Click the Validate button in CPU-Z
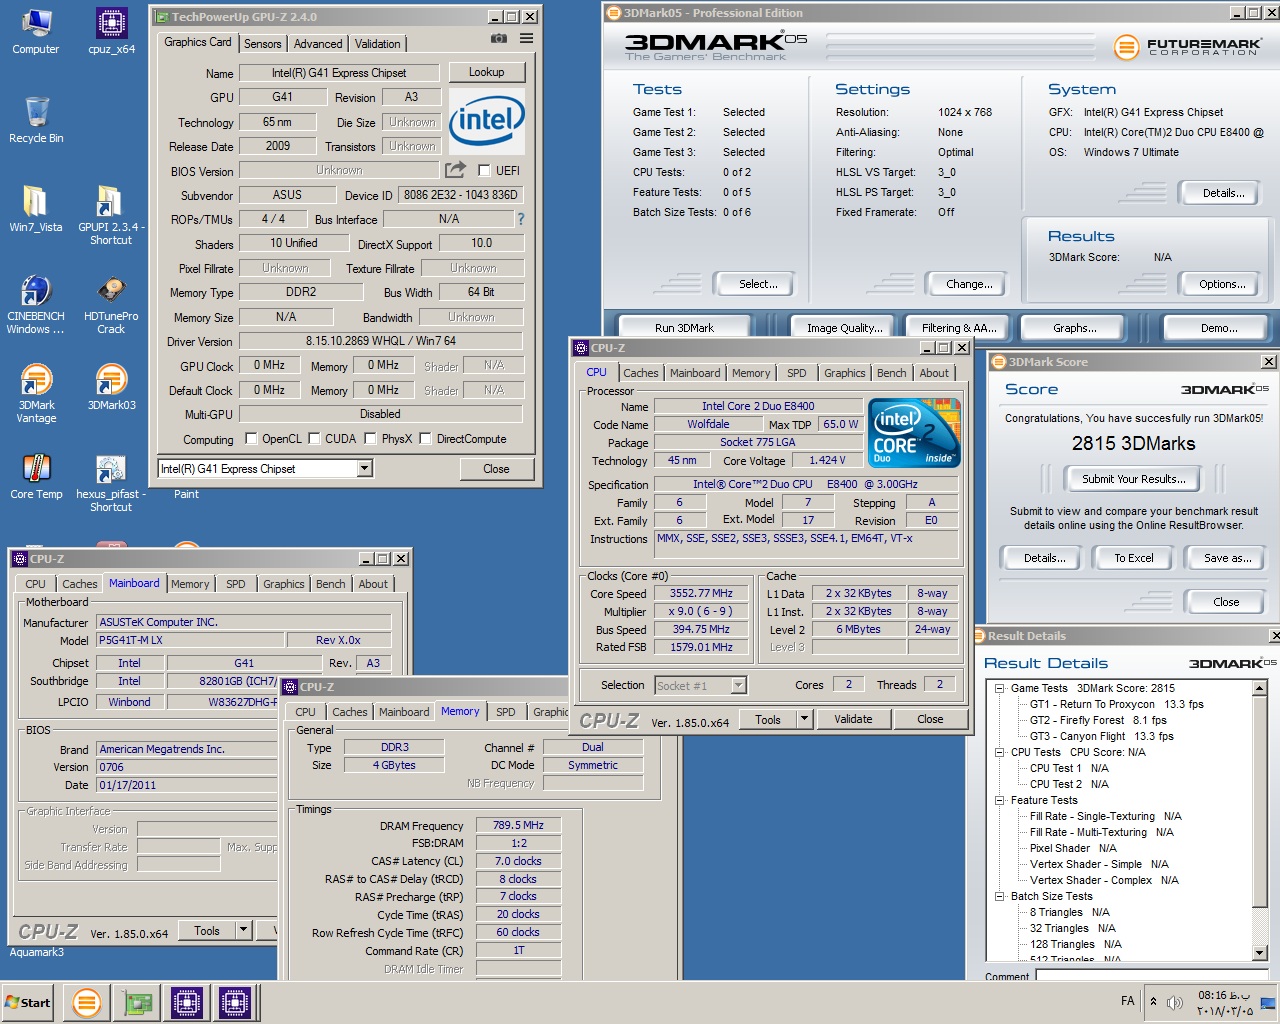Image resolution: width=1280 pixels, height=1024 pixels. click(x=853, y=719)
